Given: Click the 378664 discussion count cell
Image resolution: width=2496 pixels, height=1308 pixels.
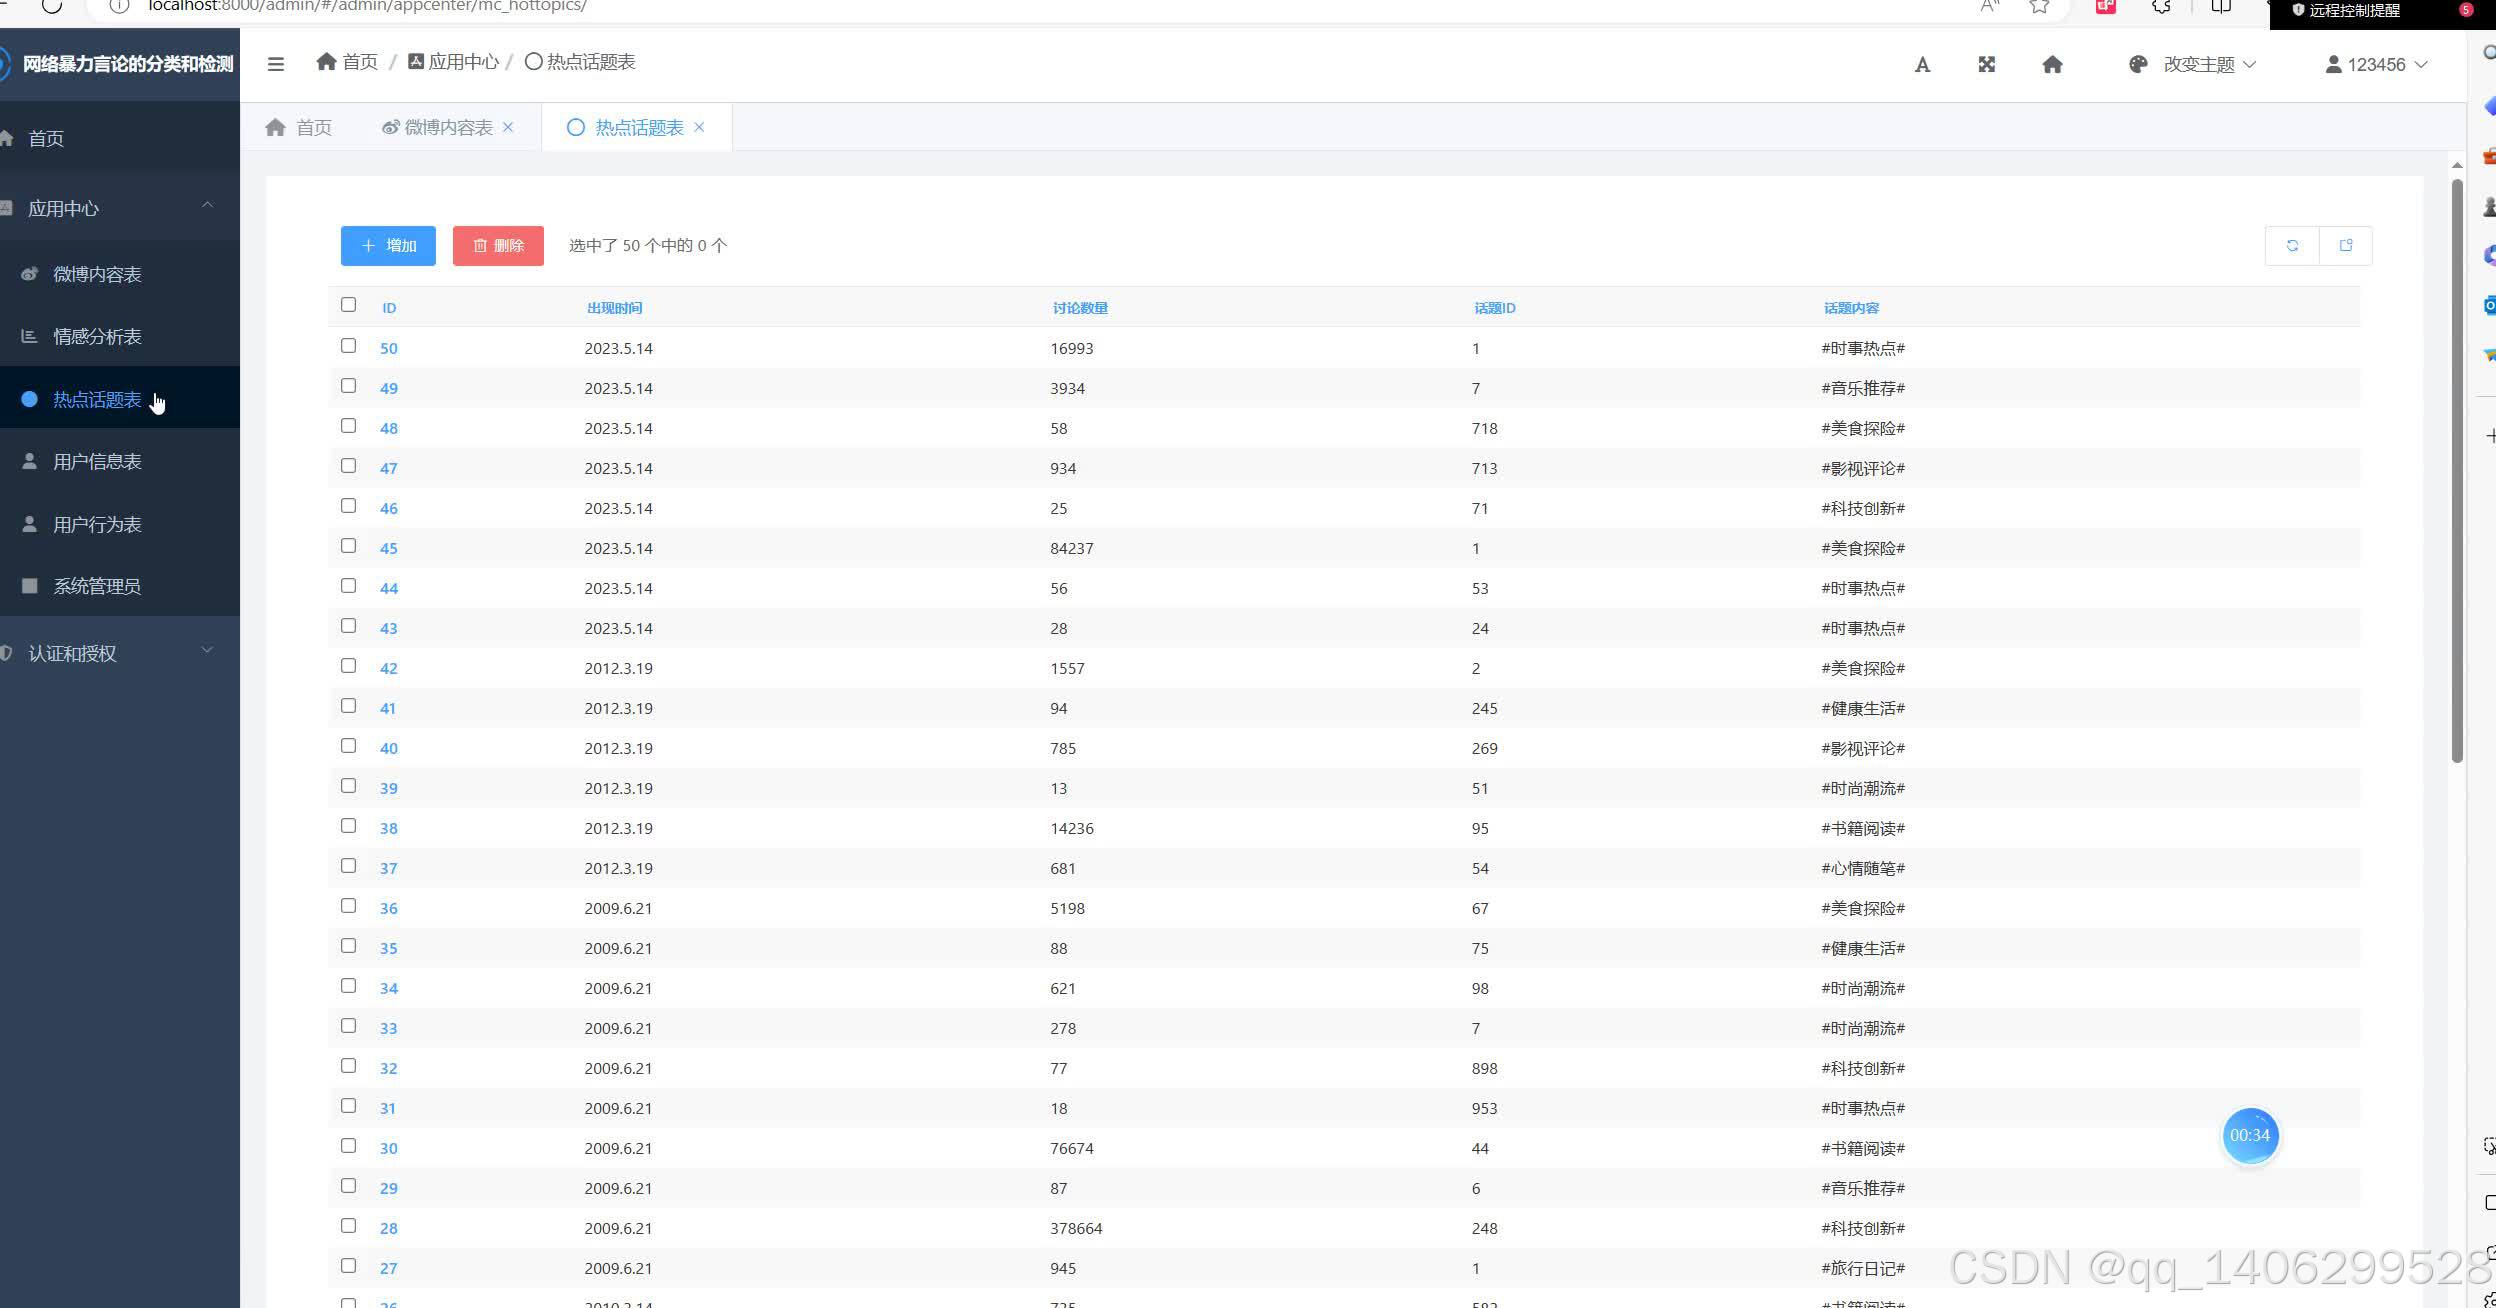Looking at the screenshot, I should click(1076, 1228).
